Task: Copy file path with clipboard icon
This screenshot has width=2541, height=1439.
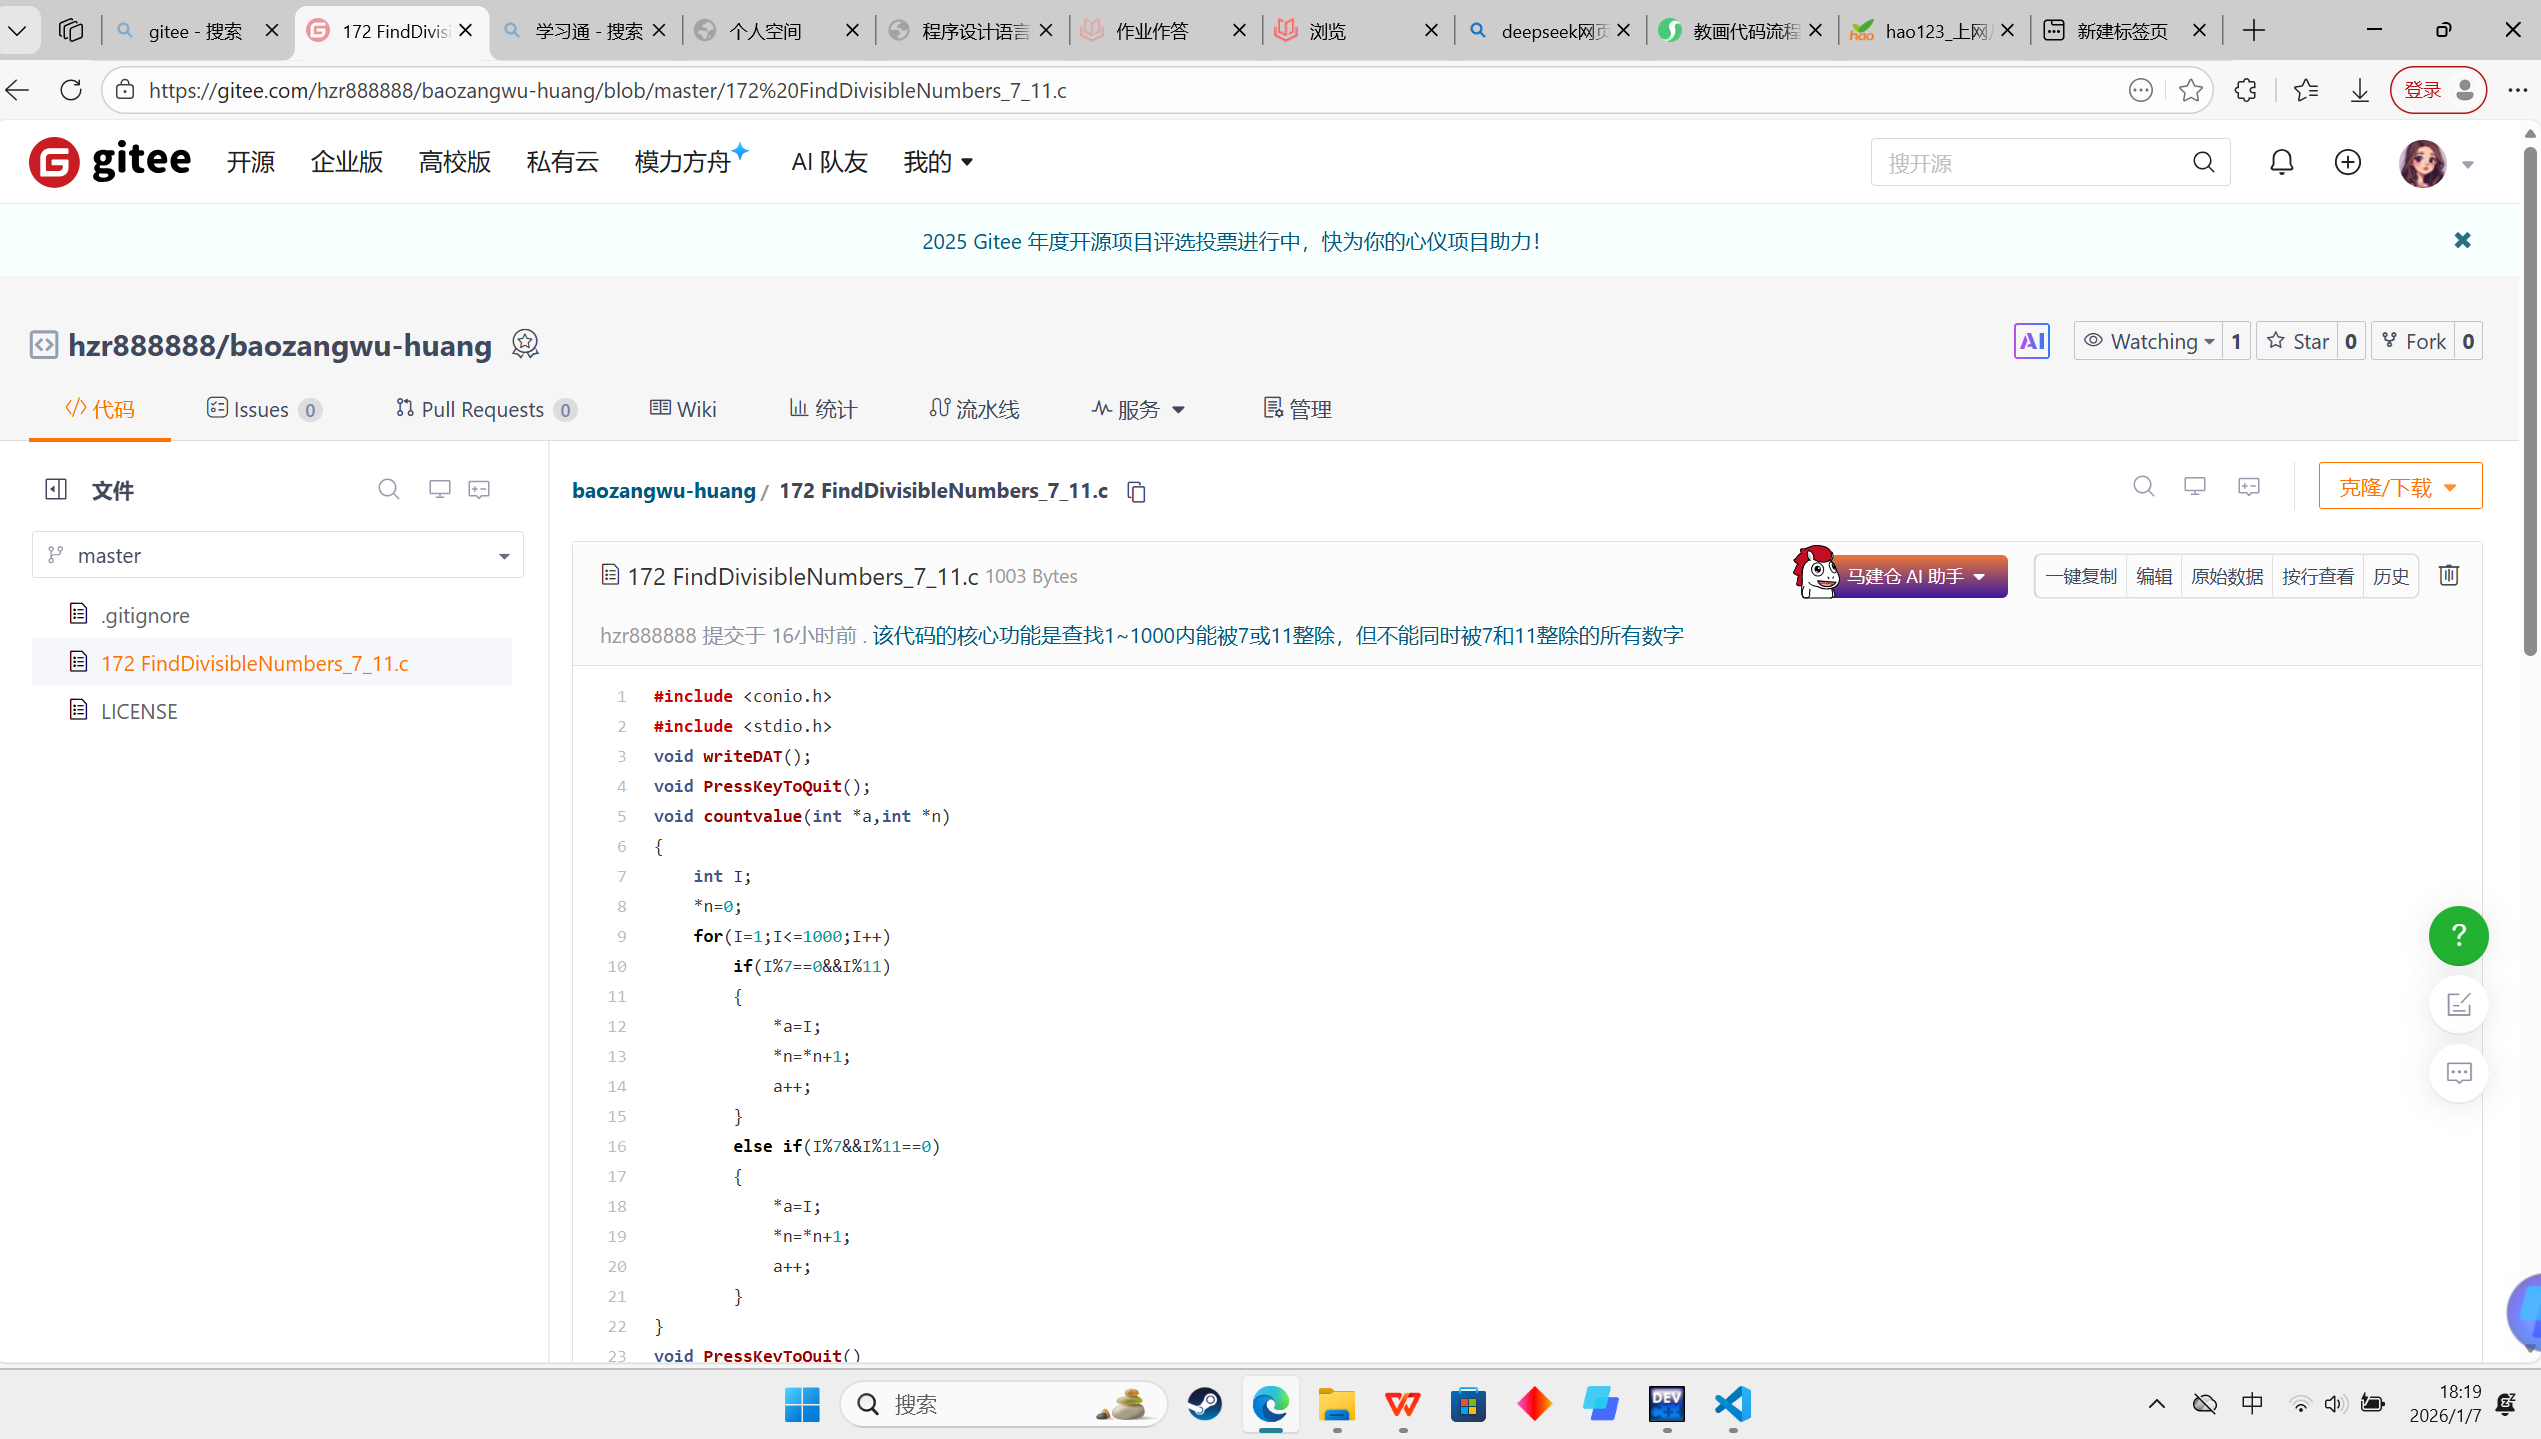Action: click(x=1136, y=491)
